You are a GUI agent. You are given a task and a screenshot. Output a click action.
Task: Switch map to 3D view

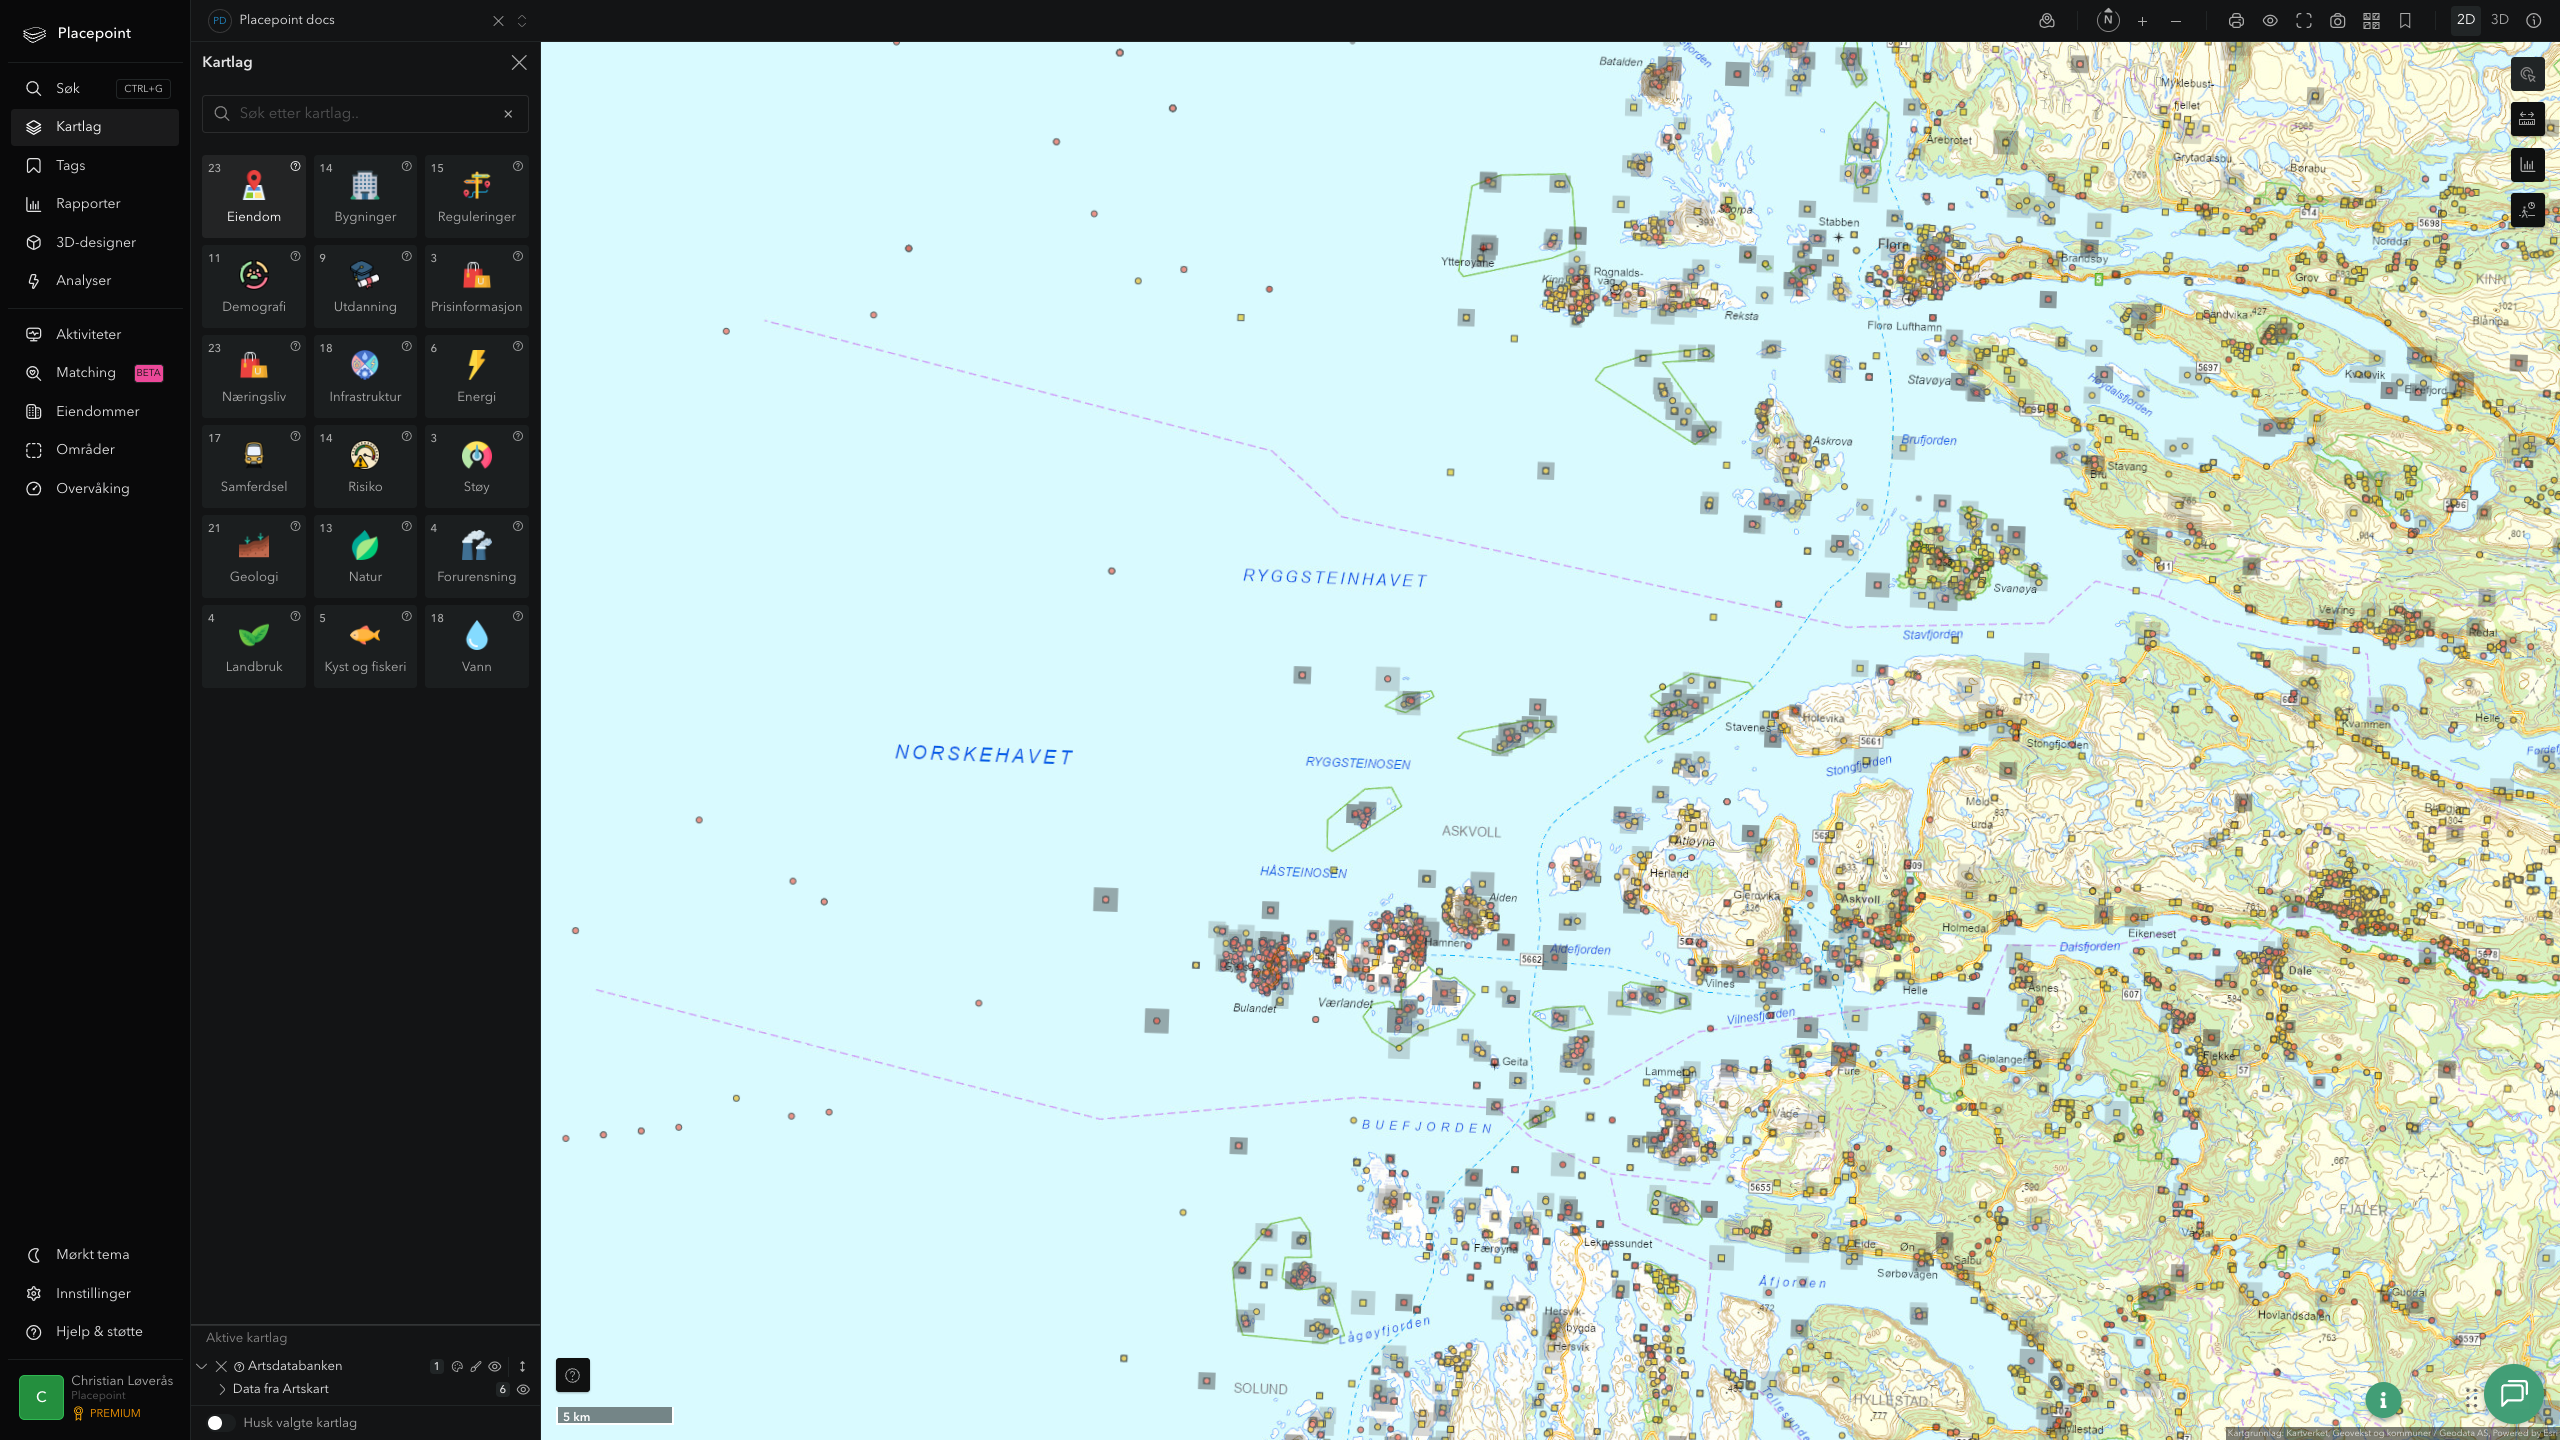click(2500, 20)
